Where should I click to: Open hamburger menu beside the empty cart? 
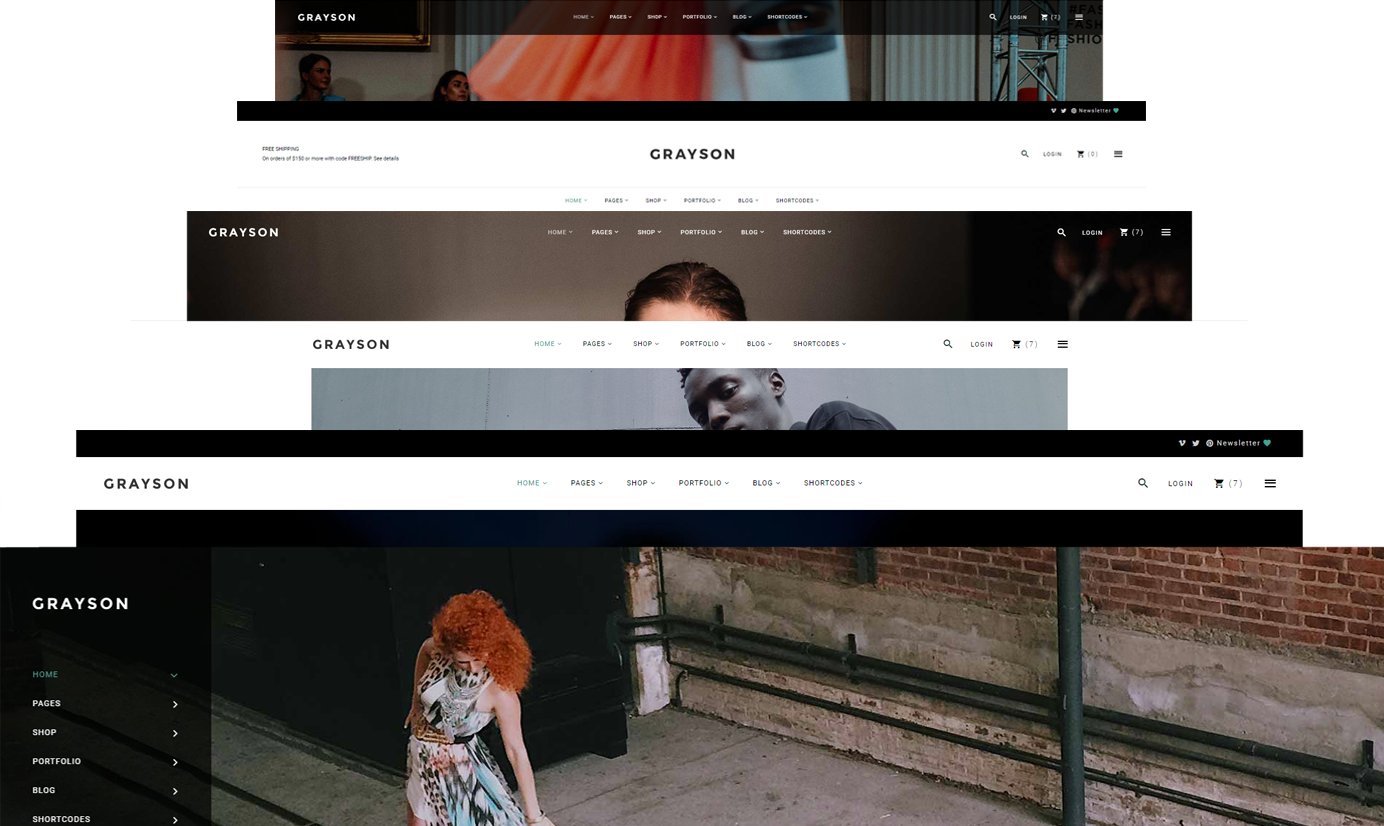click(x=1118, y=154)
